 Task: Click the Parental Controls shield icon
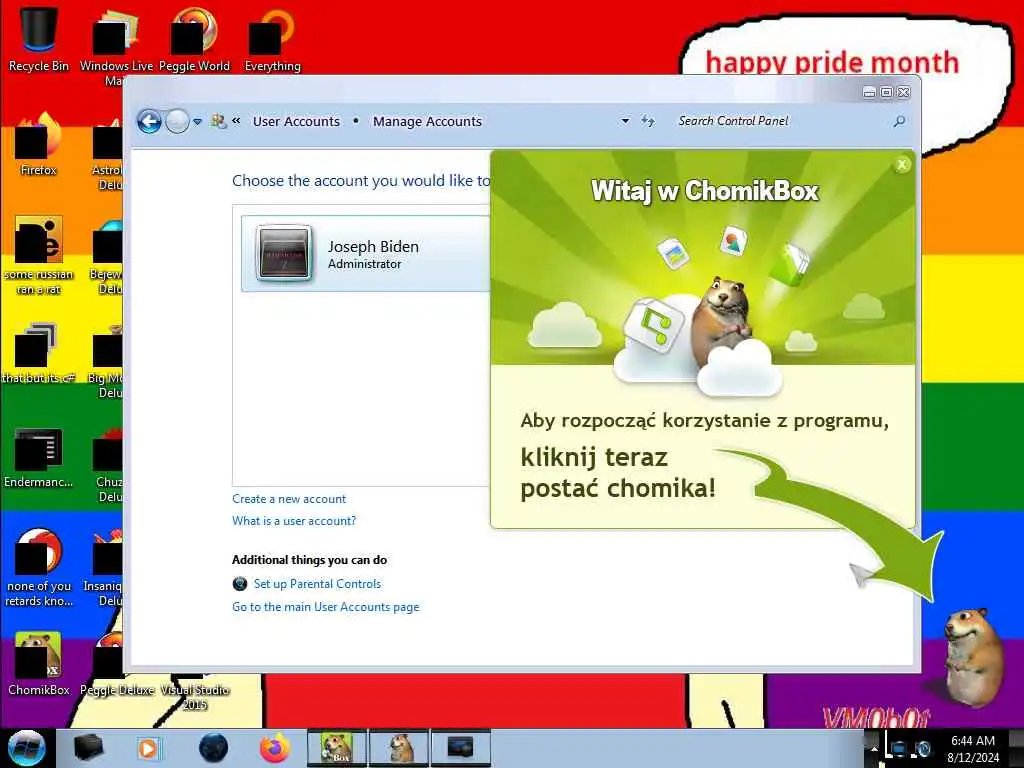240,584
